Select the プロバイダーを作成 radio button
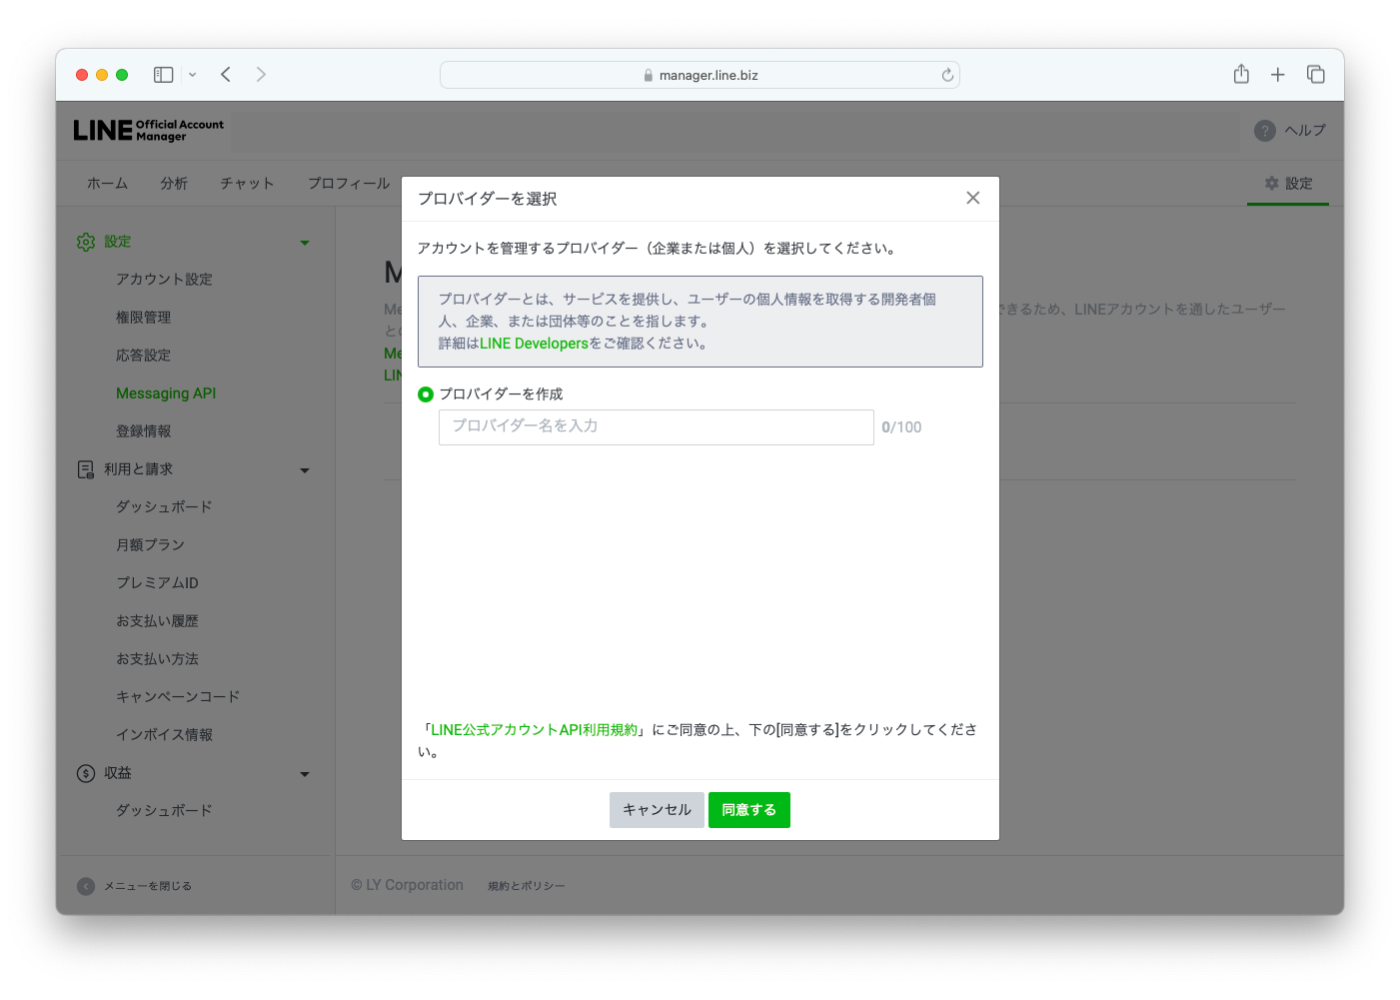The width and height of the screenshot is (1400, 1000). (426, 394)
